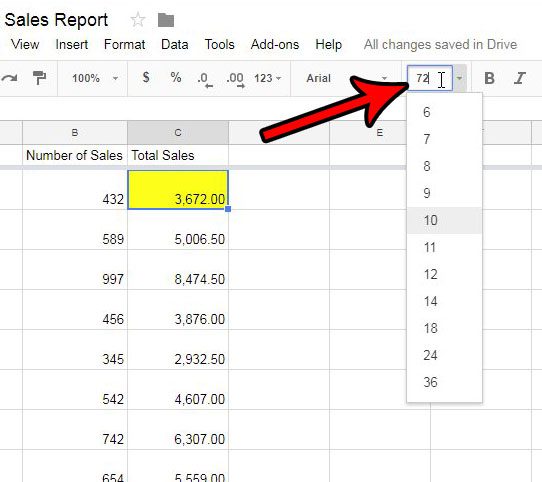Click the font size input field showing 72
The image size is (542, 482).
[430, 78]
